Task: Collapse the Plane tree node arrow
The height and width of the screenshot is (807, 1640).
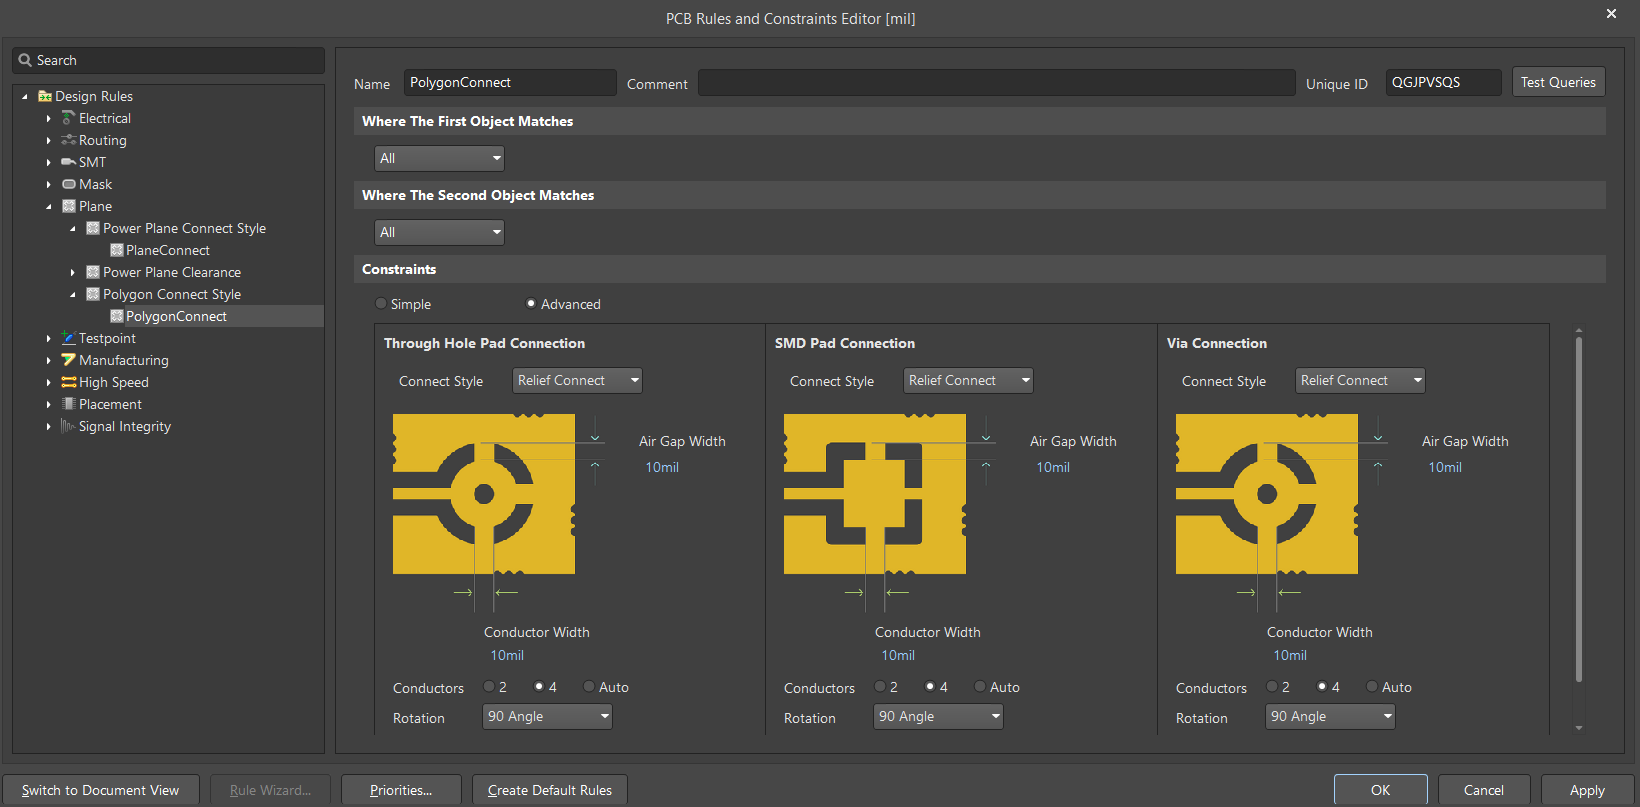Action: click(48, 206)
